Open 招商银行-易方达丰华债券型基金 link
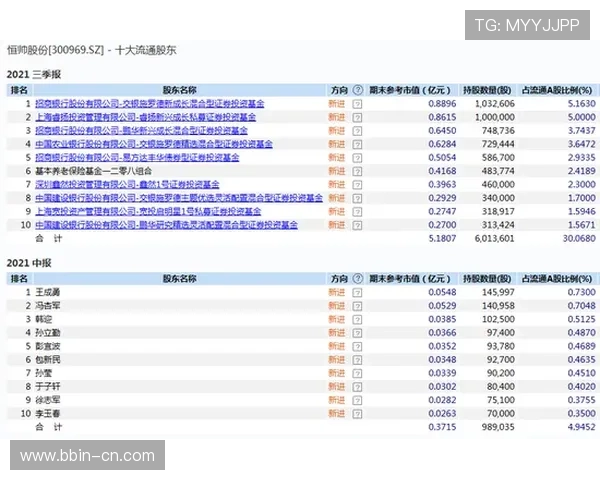The image size is (600, 480). [137, 157]
